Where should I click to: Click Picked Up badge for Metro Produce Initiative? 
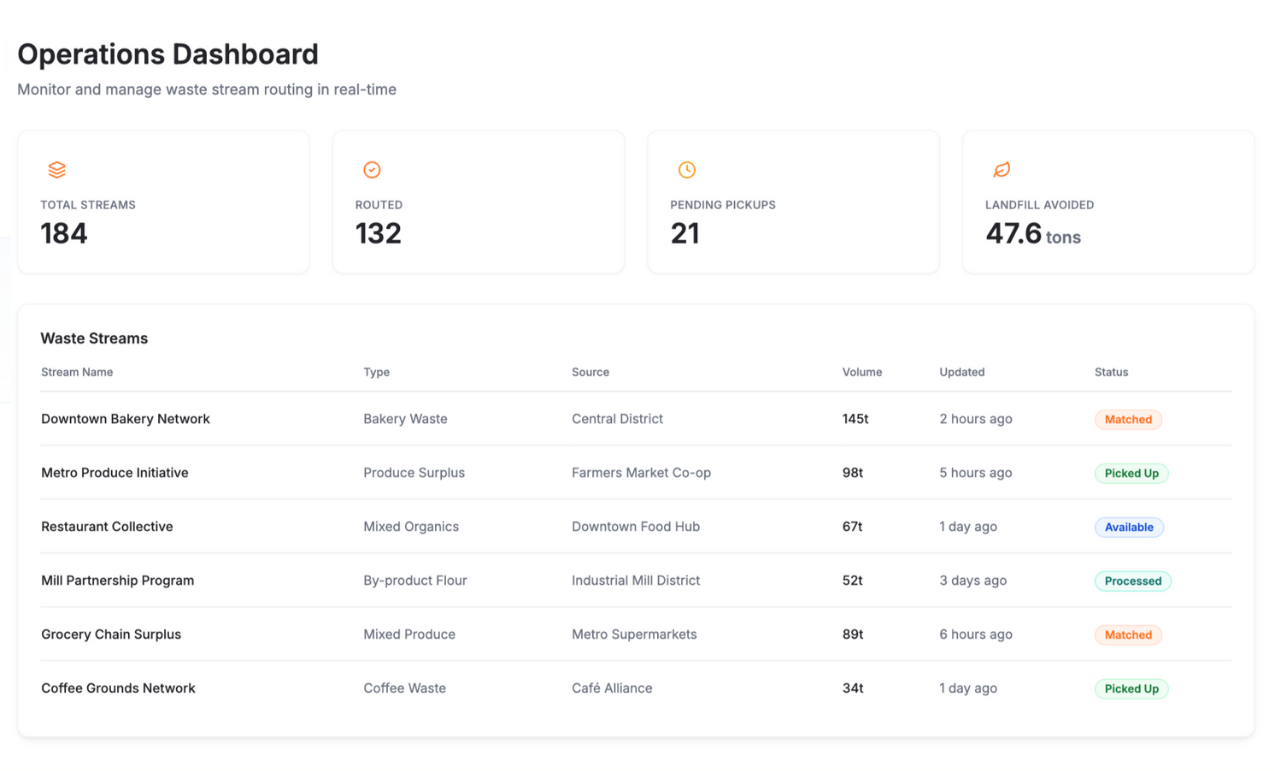tap(1131, 474)
